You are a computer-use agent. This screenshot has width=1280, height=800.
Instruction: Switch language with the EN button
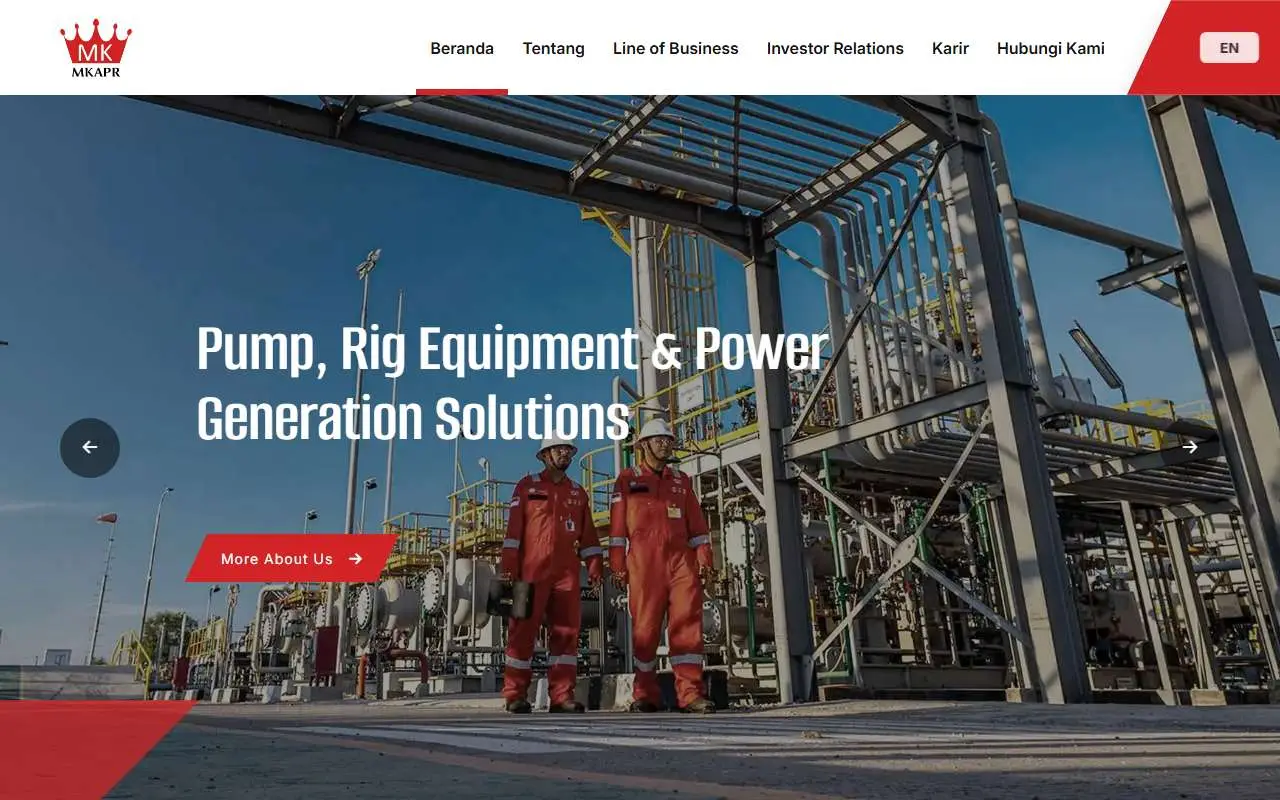1229,48
